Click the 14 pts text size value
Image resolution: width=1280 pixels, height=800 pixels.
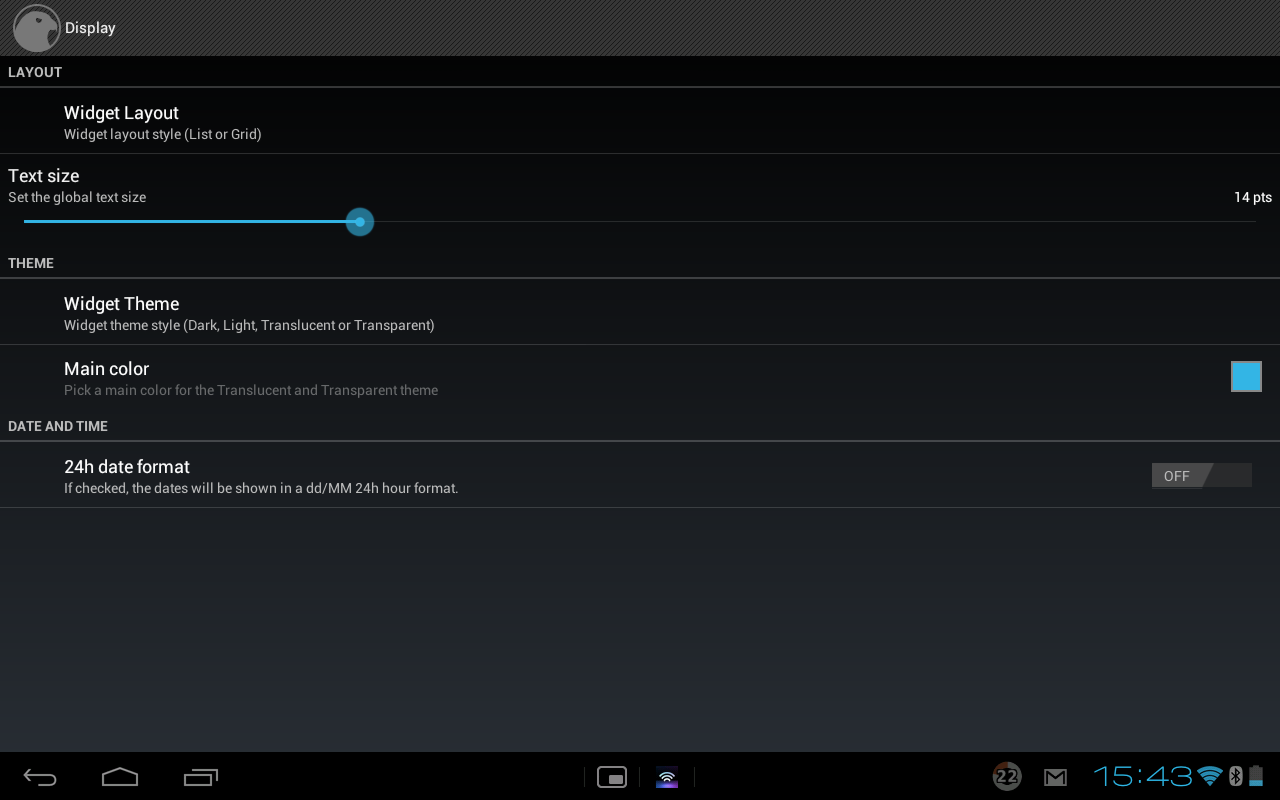coord(1253,197)
